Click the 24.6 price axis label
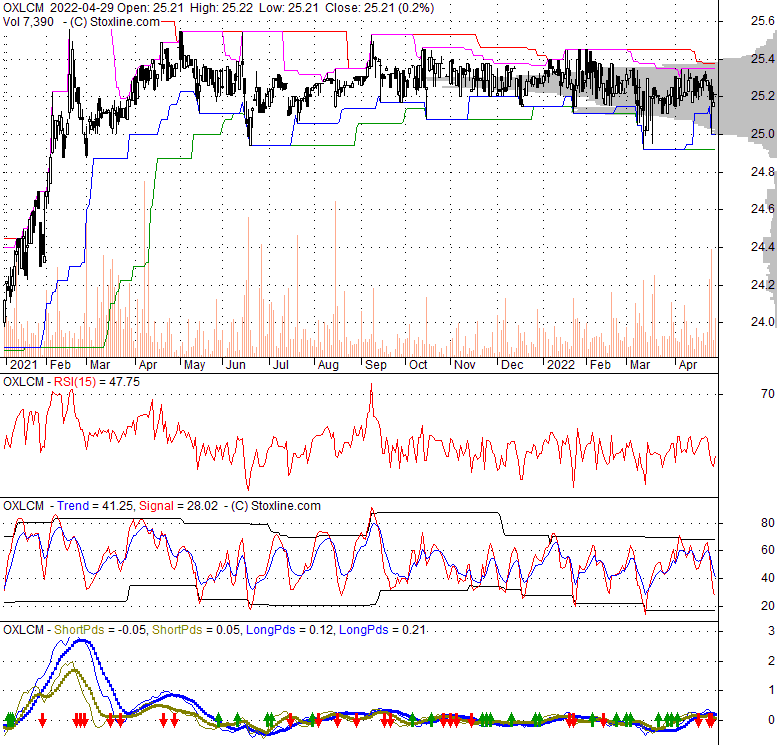The height and width of the screenshot is (746, 778). [762, 209]
